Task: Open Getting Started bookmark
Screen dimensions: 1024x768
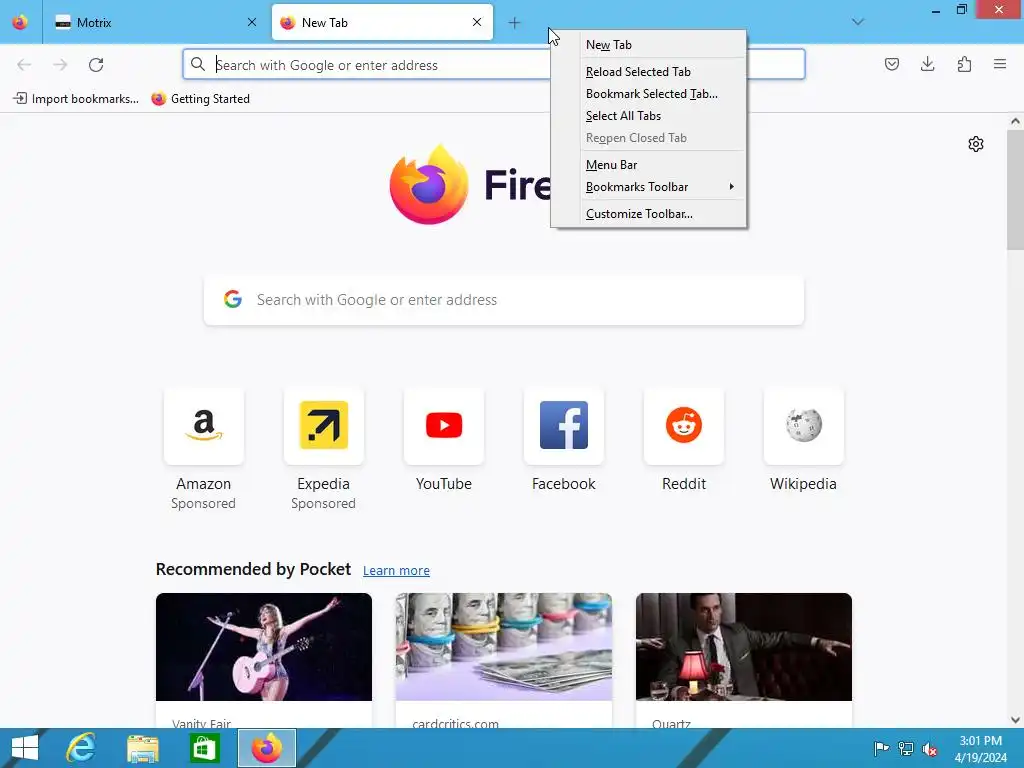Action: coord(200,99)
